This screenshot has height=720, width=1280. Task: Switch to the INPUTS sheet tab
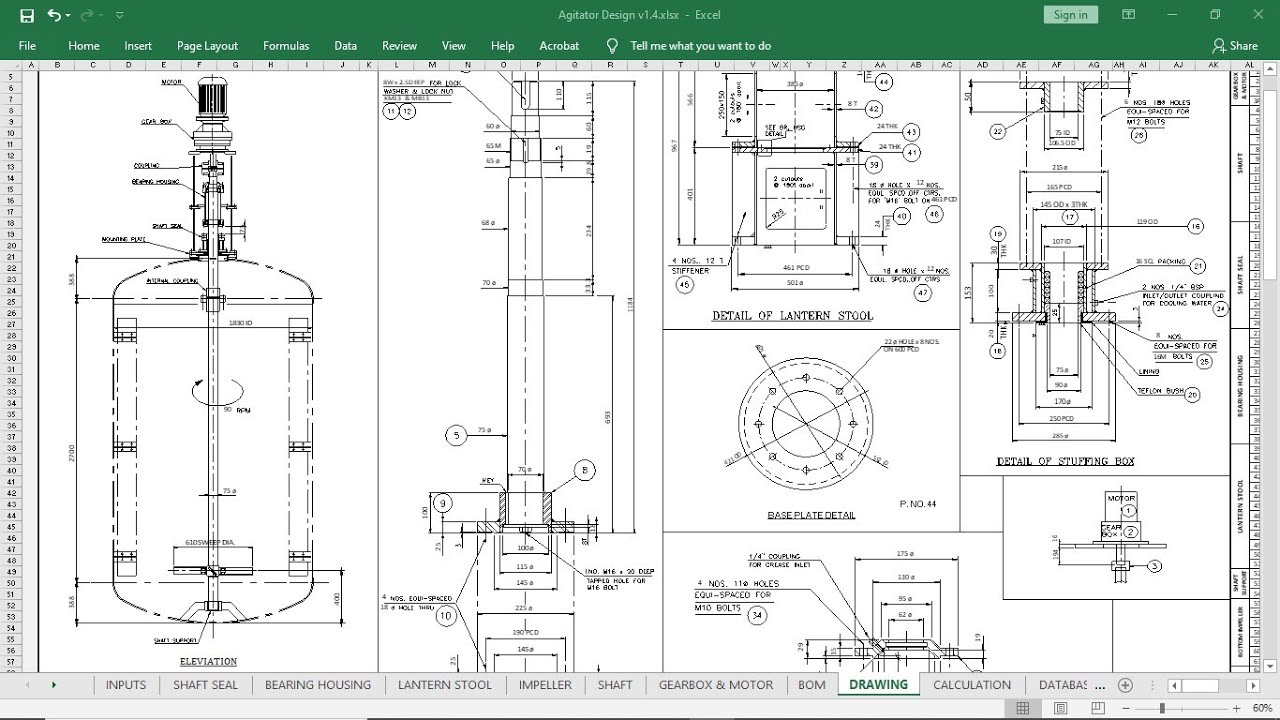[x=126, y=685]
